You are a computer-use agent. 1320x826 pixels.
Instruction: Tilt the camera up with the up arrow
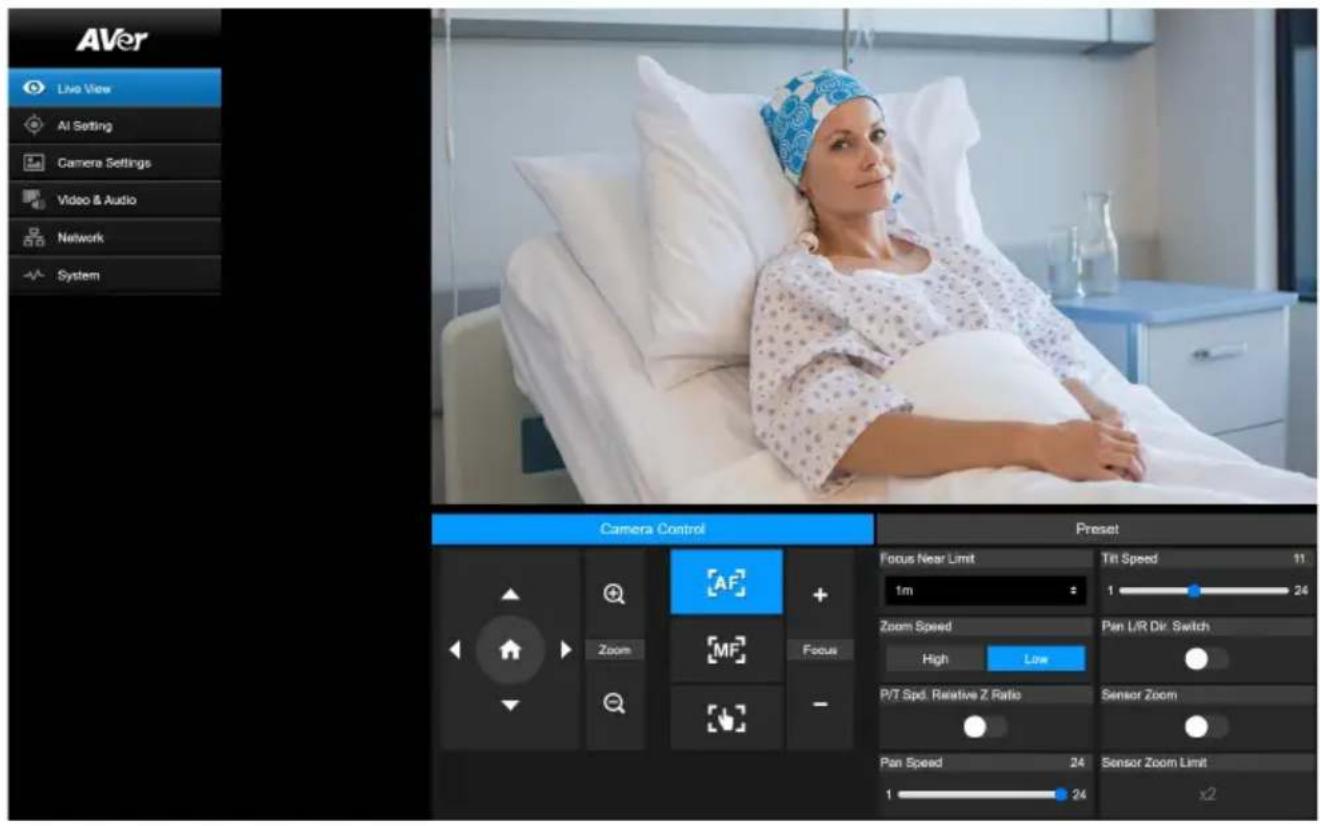click(510, 595)
